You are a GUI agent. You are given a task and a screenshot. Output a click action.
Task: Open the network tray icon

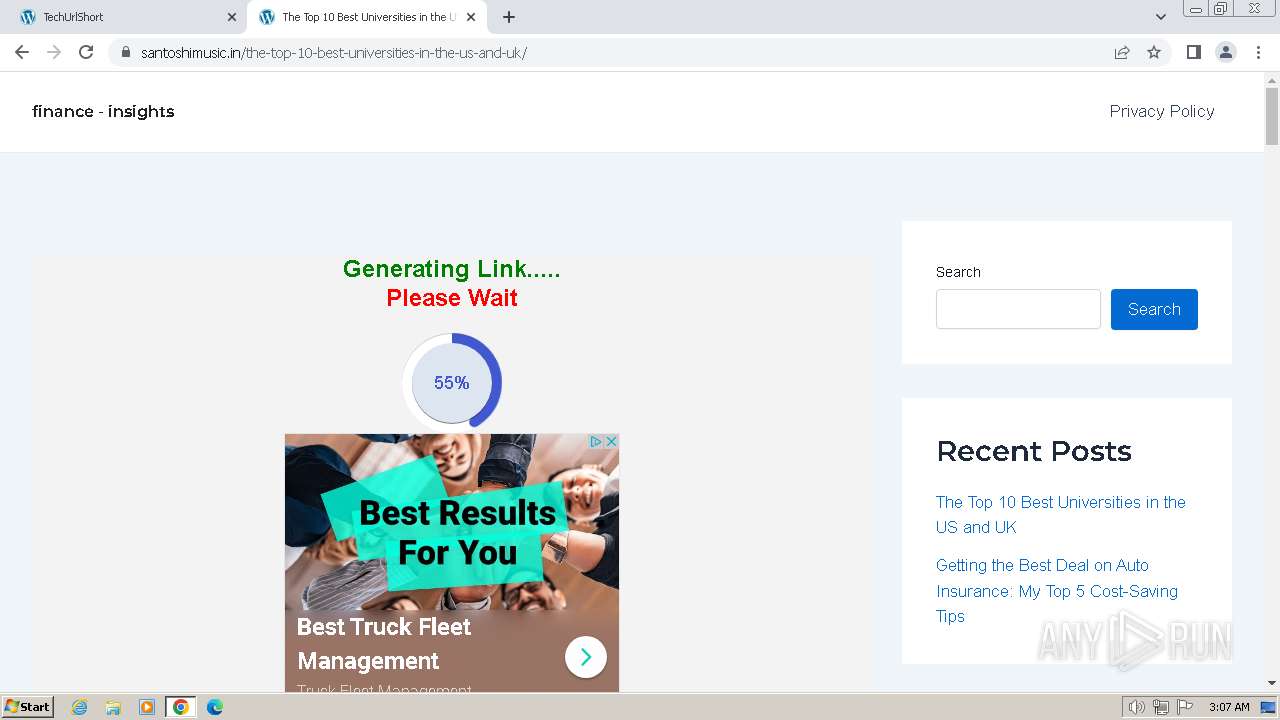click(x=1161, y=707)
